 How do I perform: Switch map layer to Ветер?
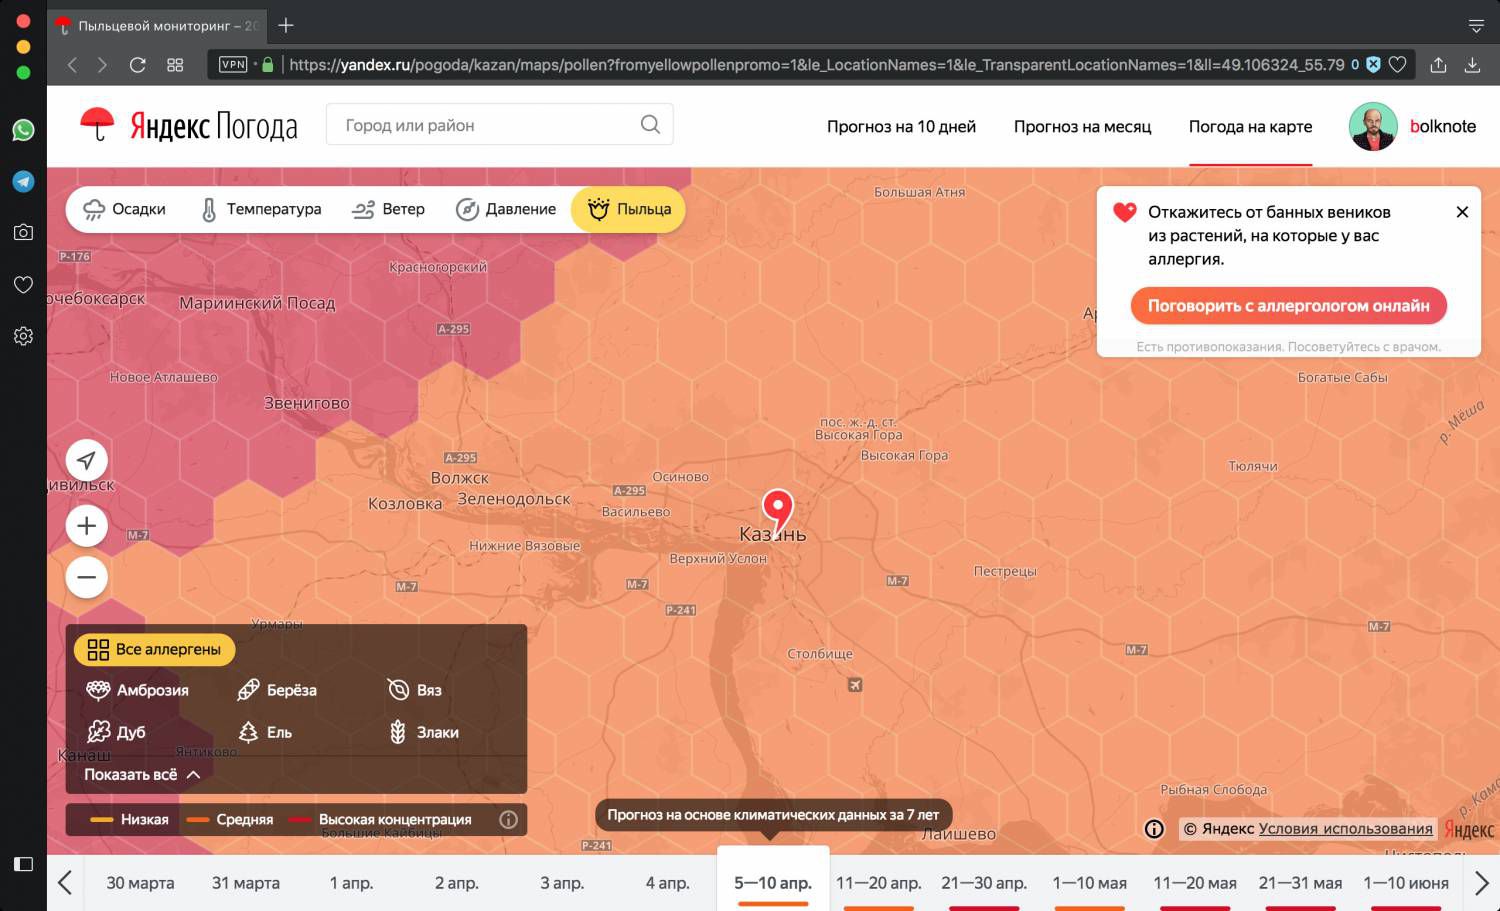(389, 209)
